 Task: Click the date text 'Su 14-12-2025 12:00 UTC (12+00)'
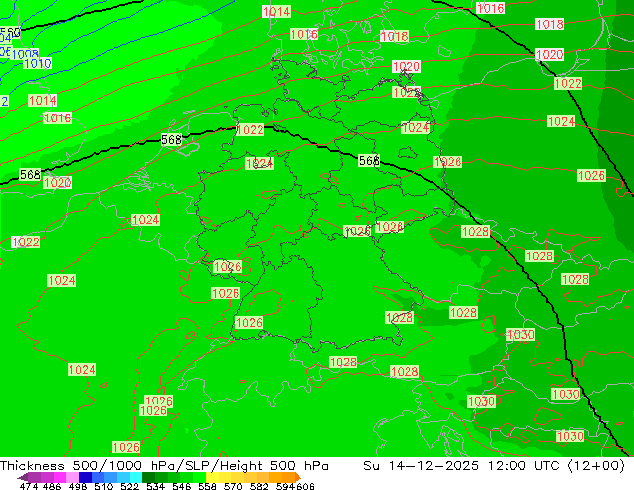[494, 466]
